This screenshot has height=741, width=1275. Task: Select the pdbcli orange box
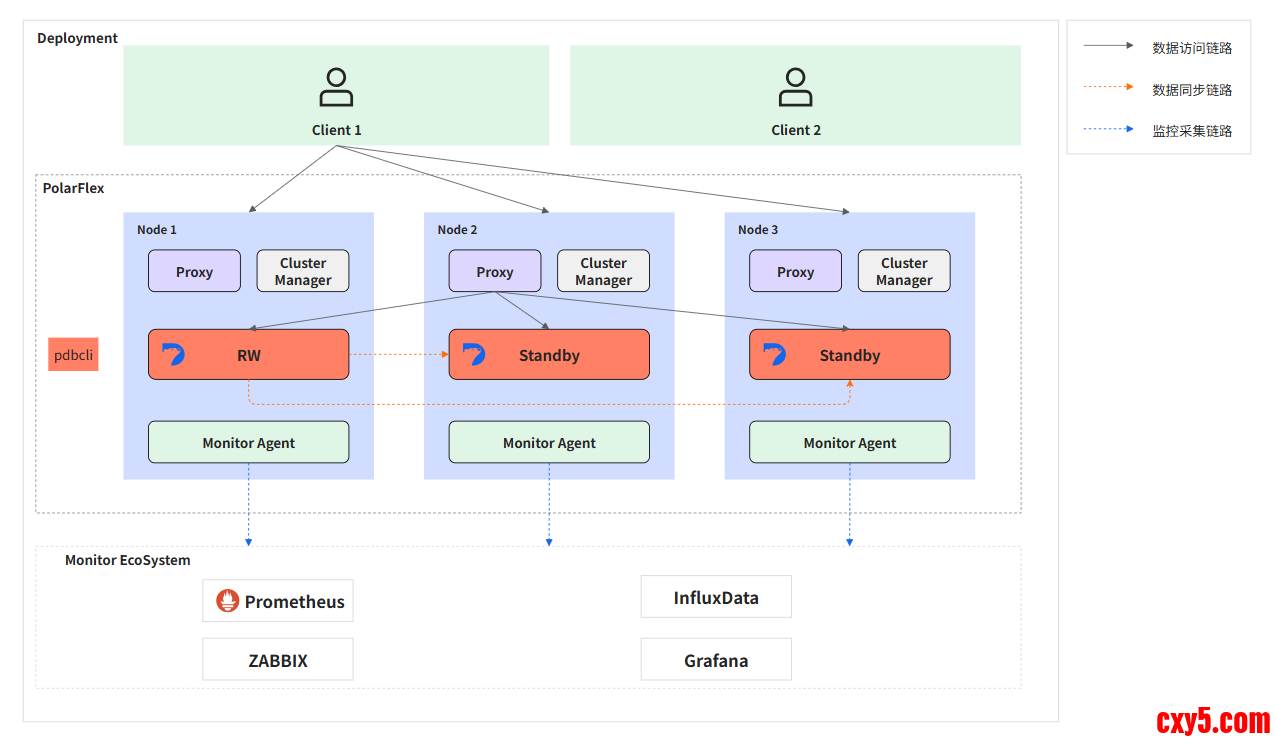click(73, 355)
